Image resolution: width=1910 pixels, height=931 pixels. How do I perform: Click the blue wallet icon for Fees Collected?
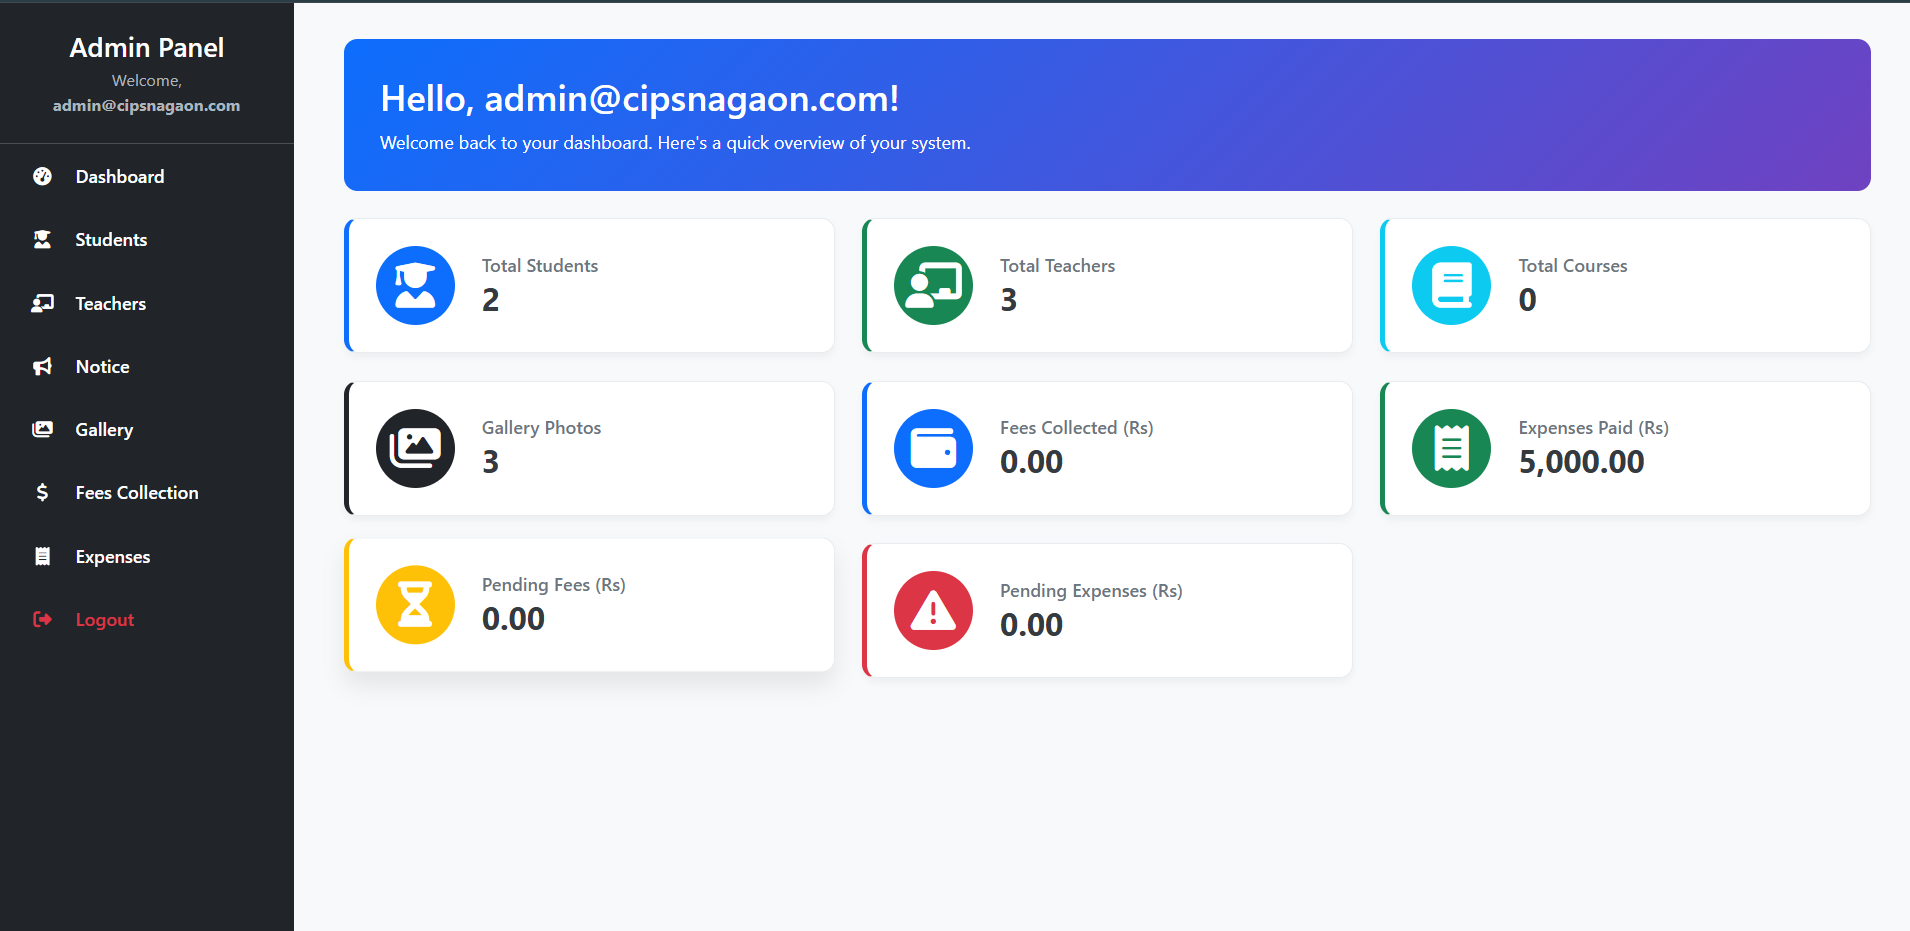pyautogui.click(x=933, y=448)
